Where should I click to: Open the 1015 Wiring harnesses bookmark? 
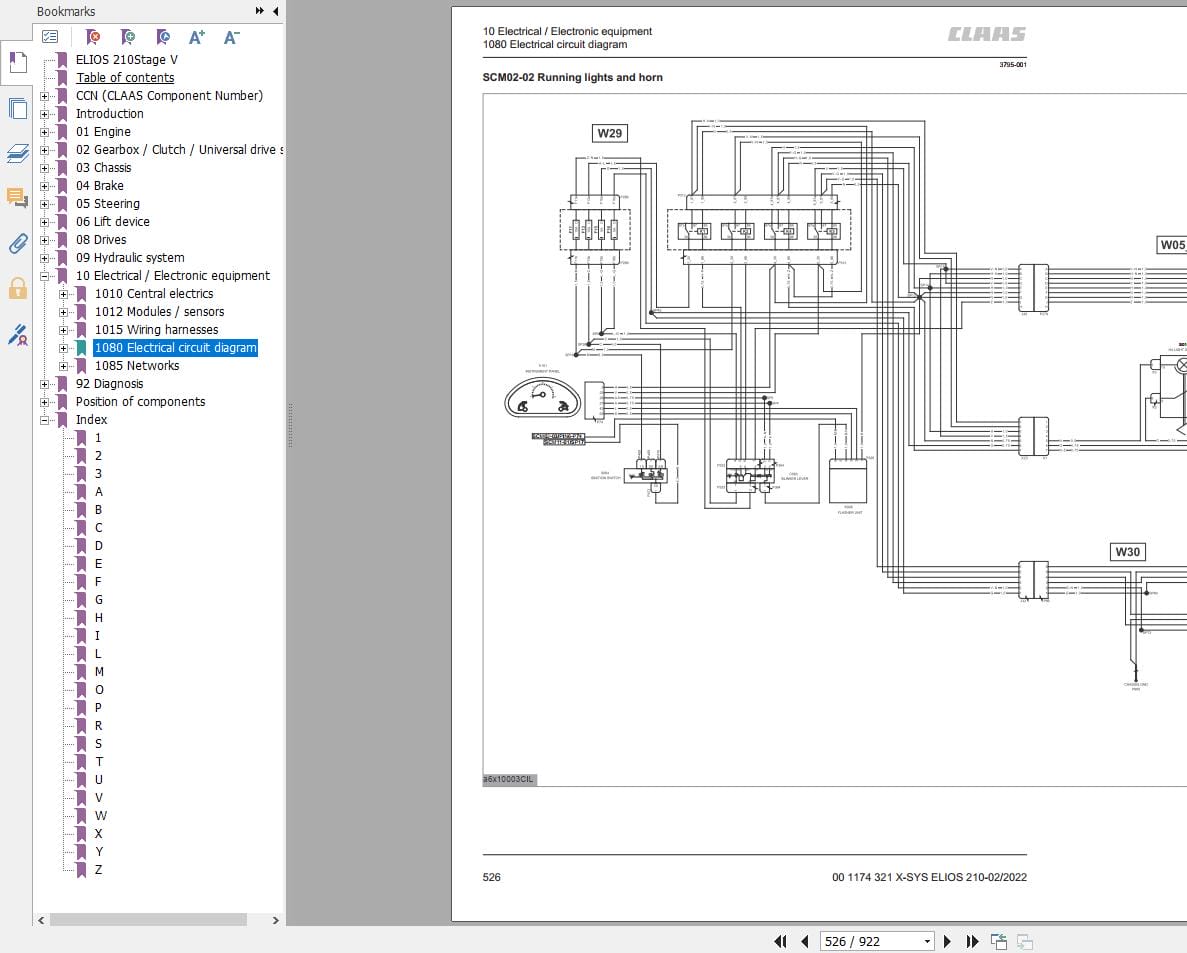157,329
